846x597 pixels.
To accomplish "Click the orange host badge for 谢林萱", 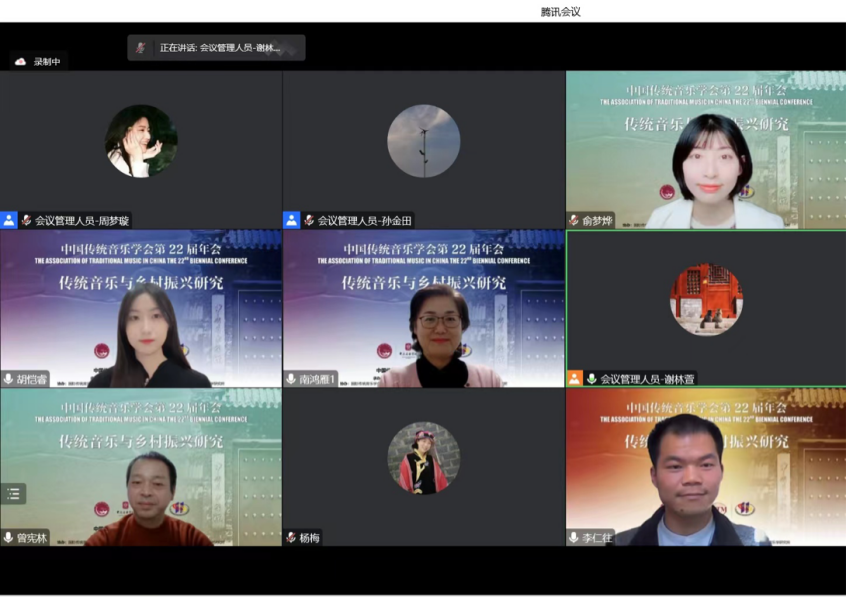I will click(575, 379).
